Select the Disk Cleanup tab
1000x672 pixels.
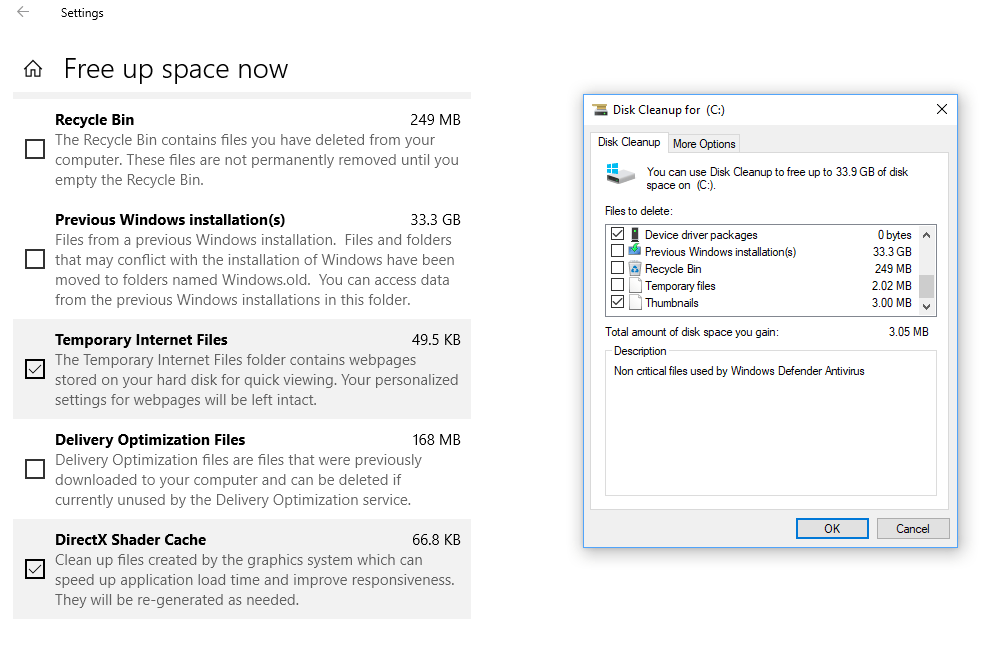(629, 142)
